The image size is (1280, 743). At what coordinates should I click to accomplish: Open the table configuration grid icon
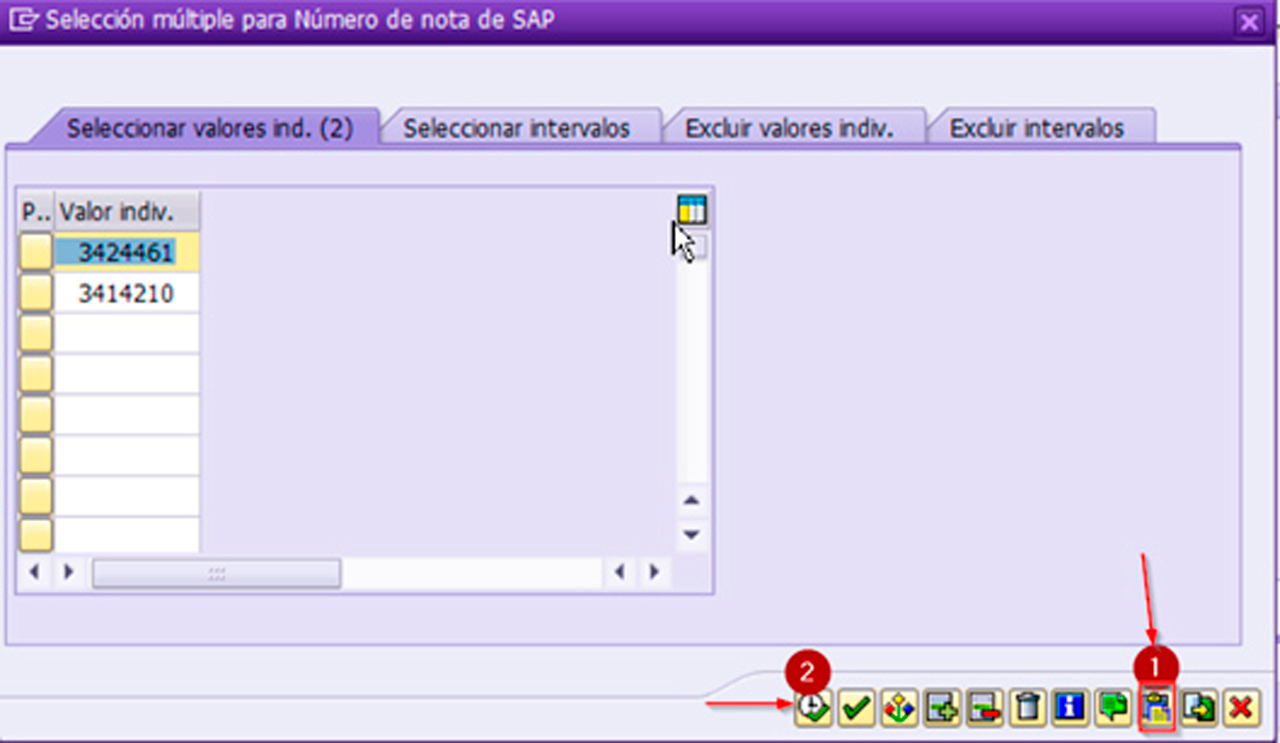(x=690, y=210)
